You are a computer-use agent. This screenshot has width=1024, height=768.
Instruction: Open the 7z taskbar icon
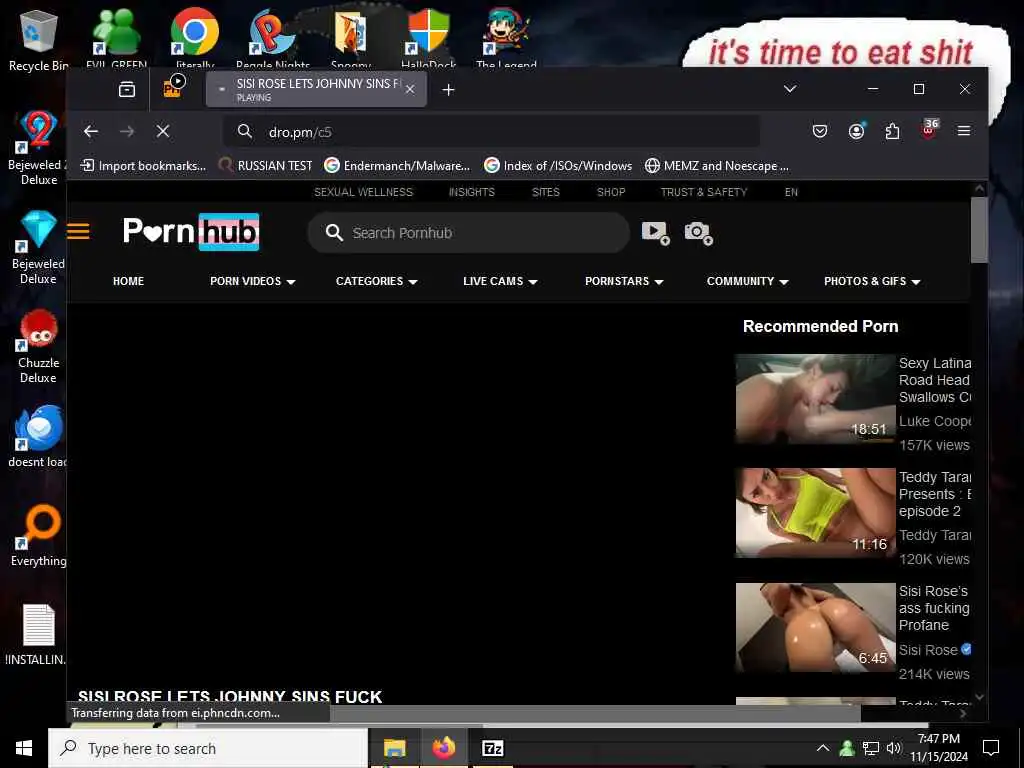point(492,748)
